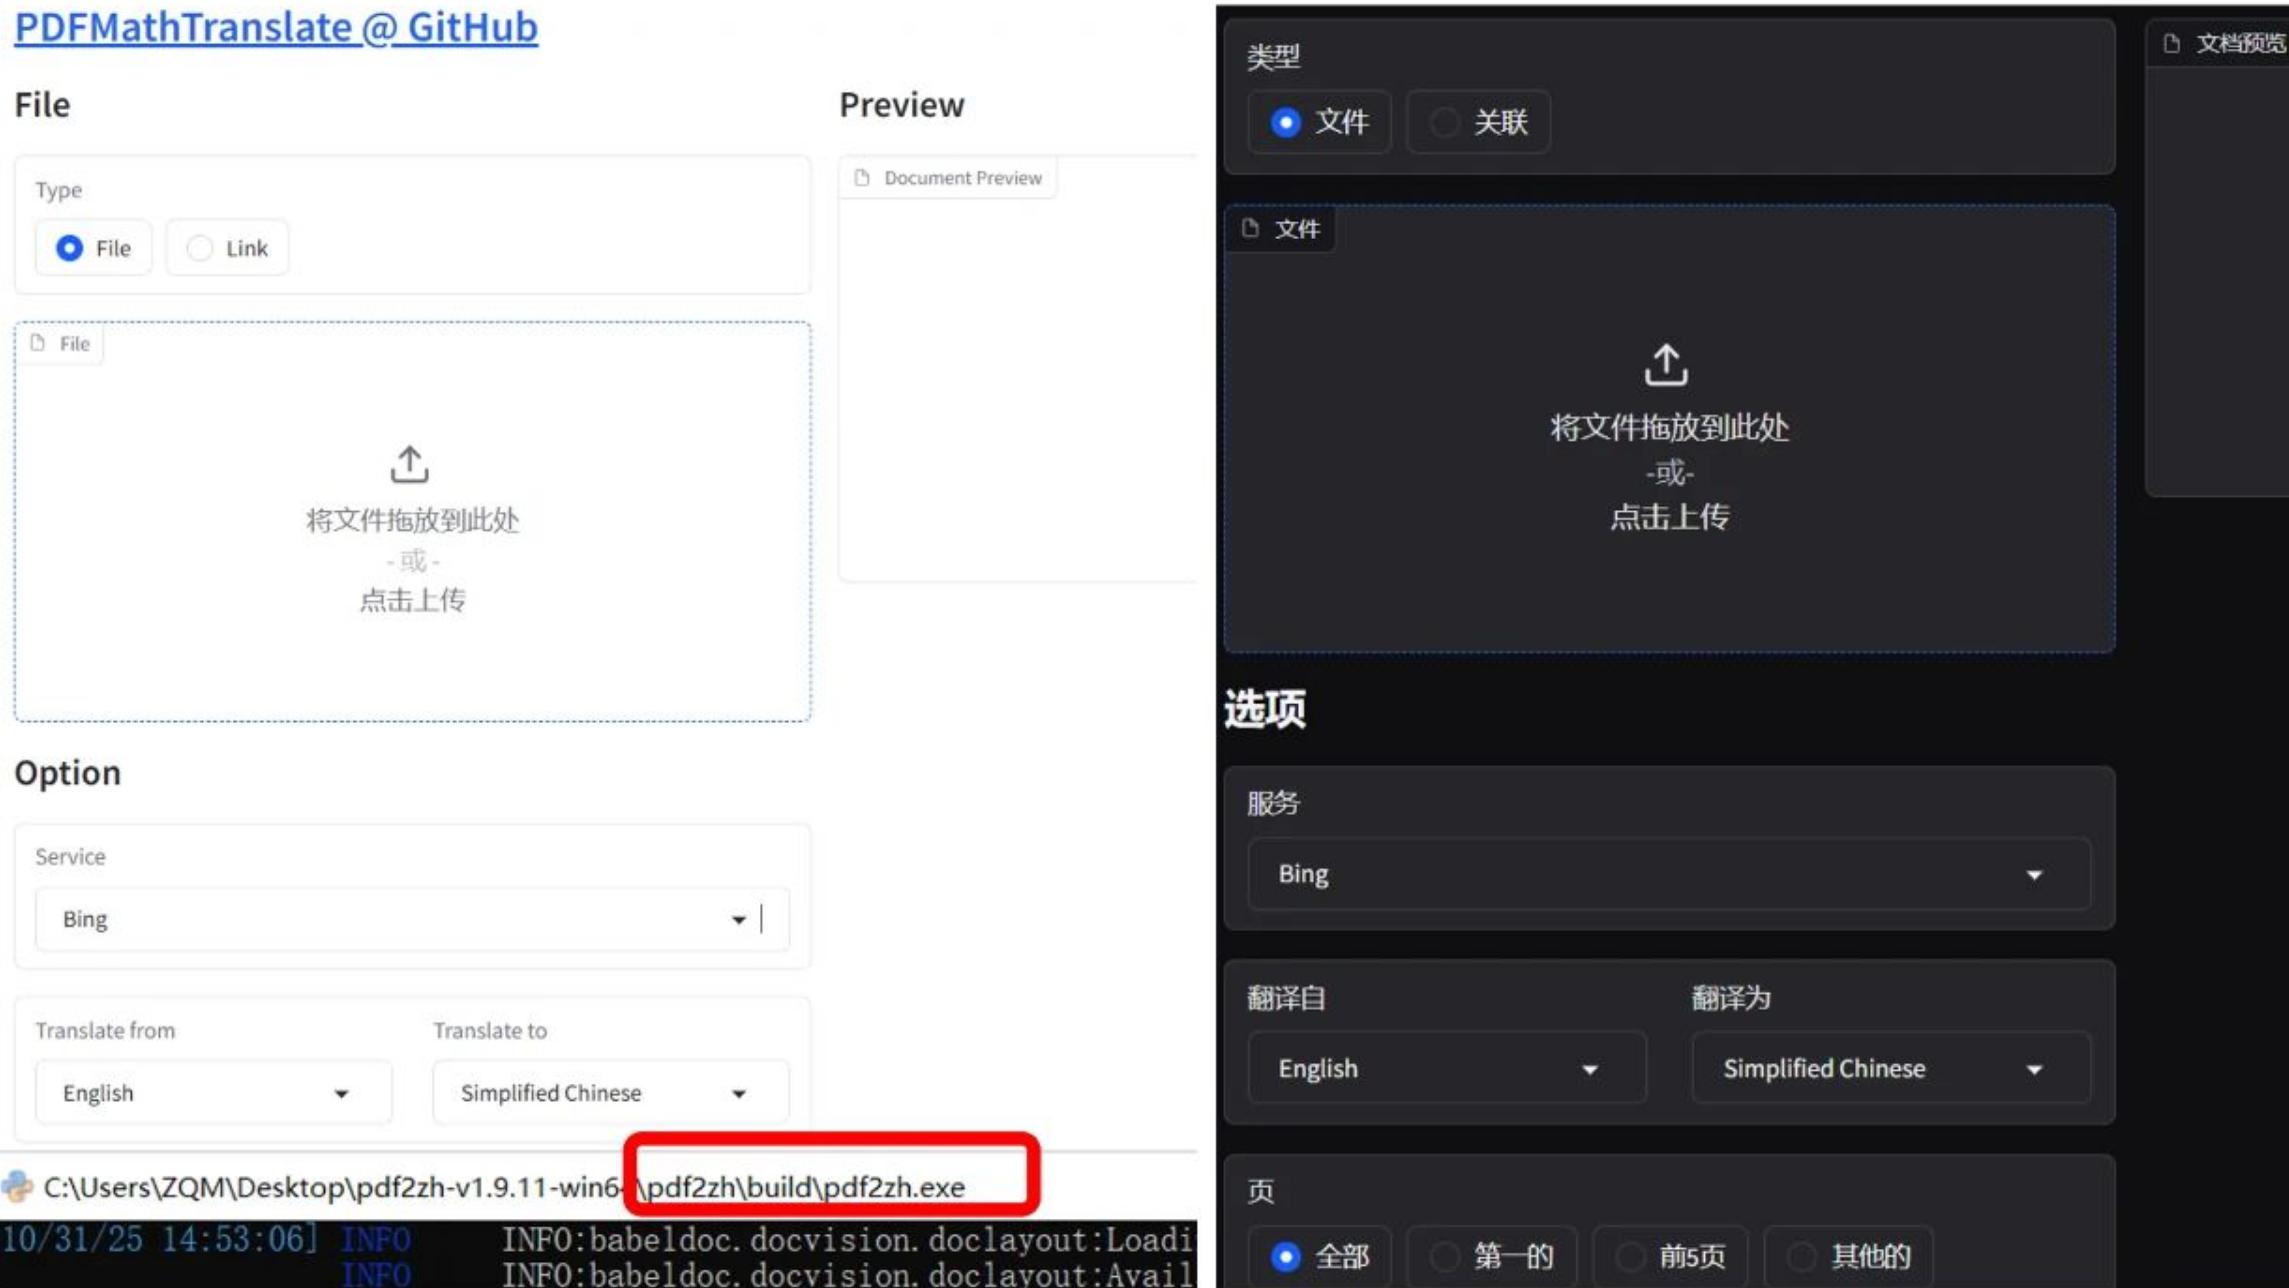Click the Python icon next to the pdf2zh.exe path
This screenshot has width=2289, height=1288.
pyautogui.click(x=15, y=1188)
